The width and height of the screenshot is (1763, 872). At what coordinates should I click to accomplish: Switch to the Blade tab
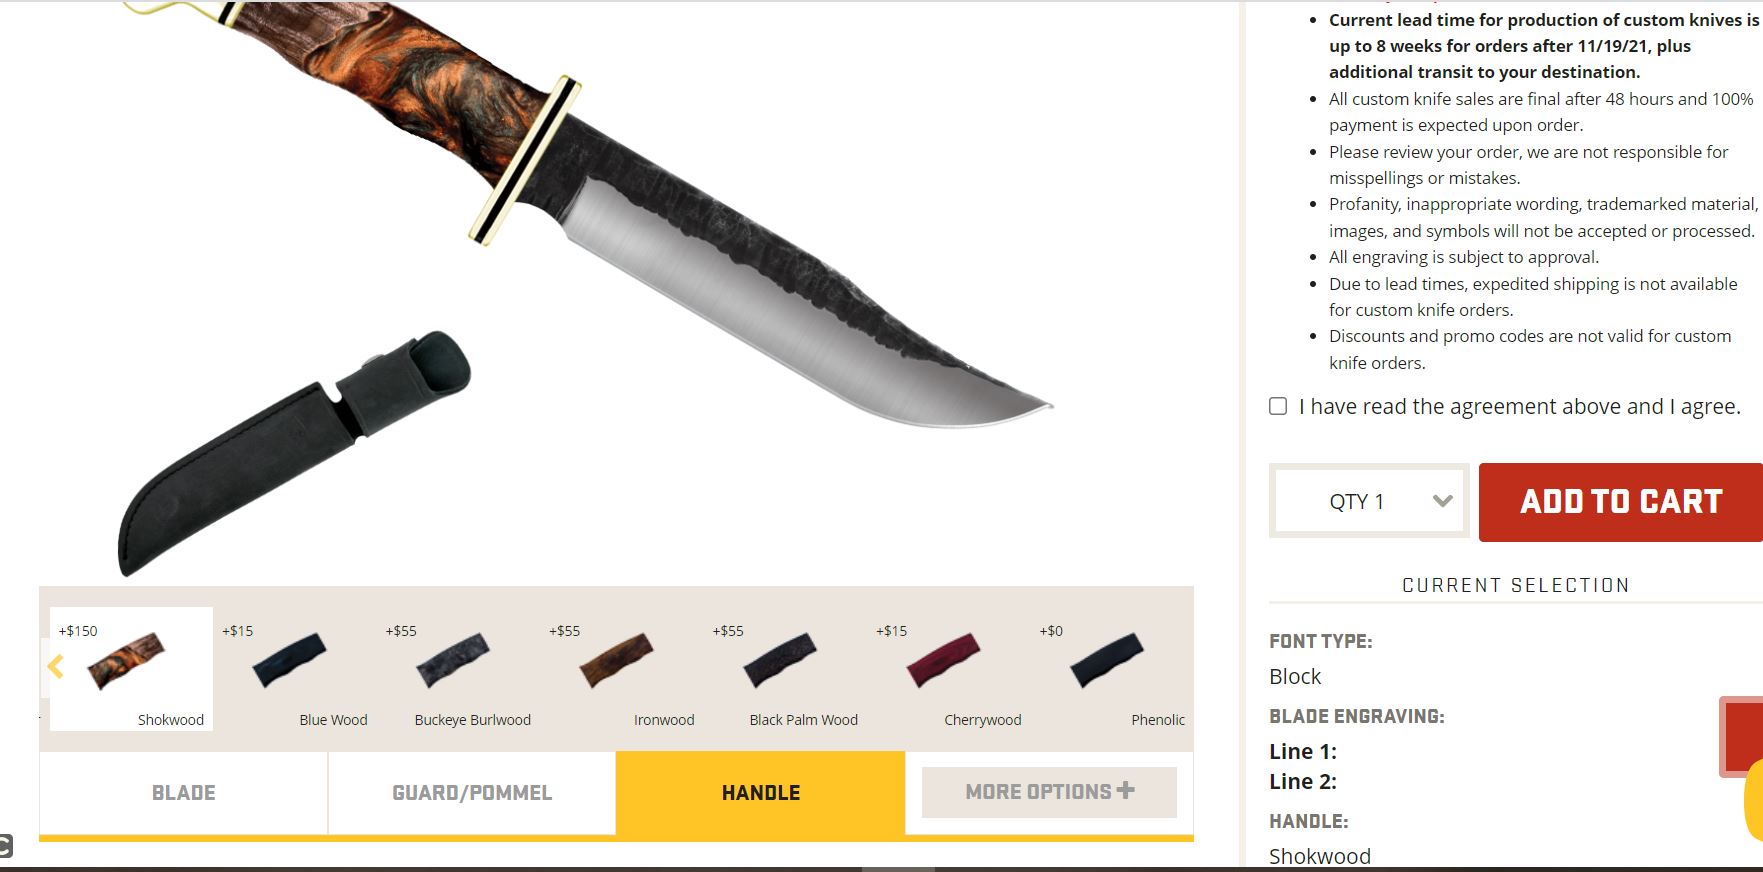[x=184, y=793]
